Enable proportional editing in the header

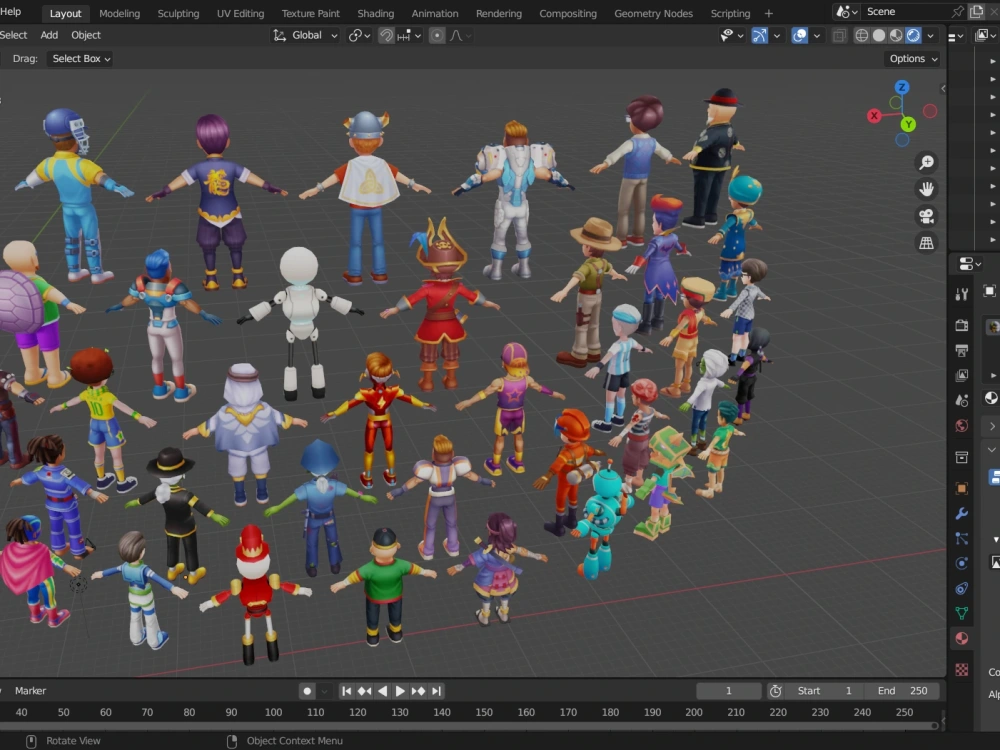(438, 35)
